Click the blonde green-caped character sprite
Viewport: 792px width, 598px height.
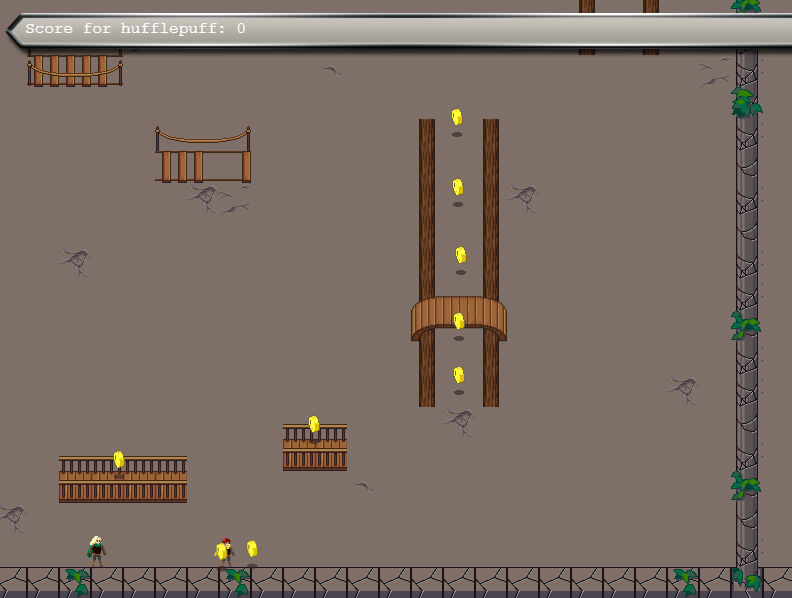96,552
